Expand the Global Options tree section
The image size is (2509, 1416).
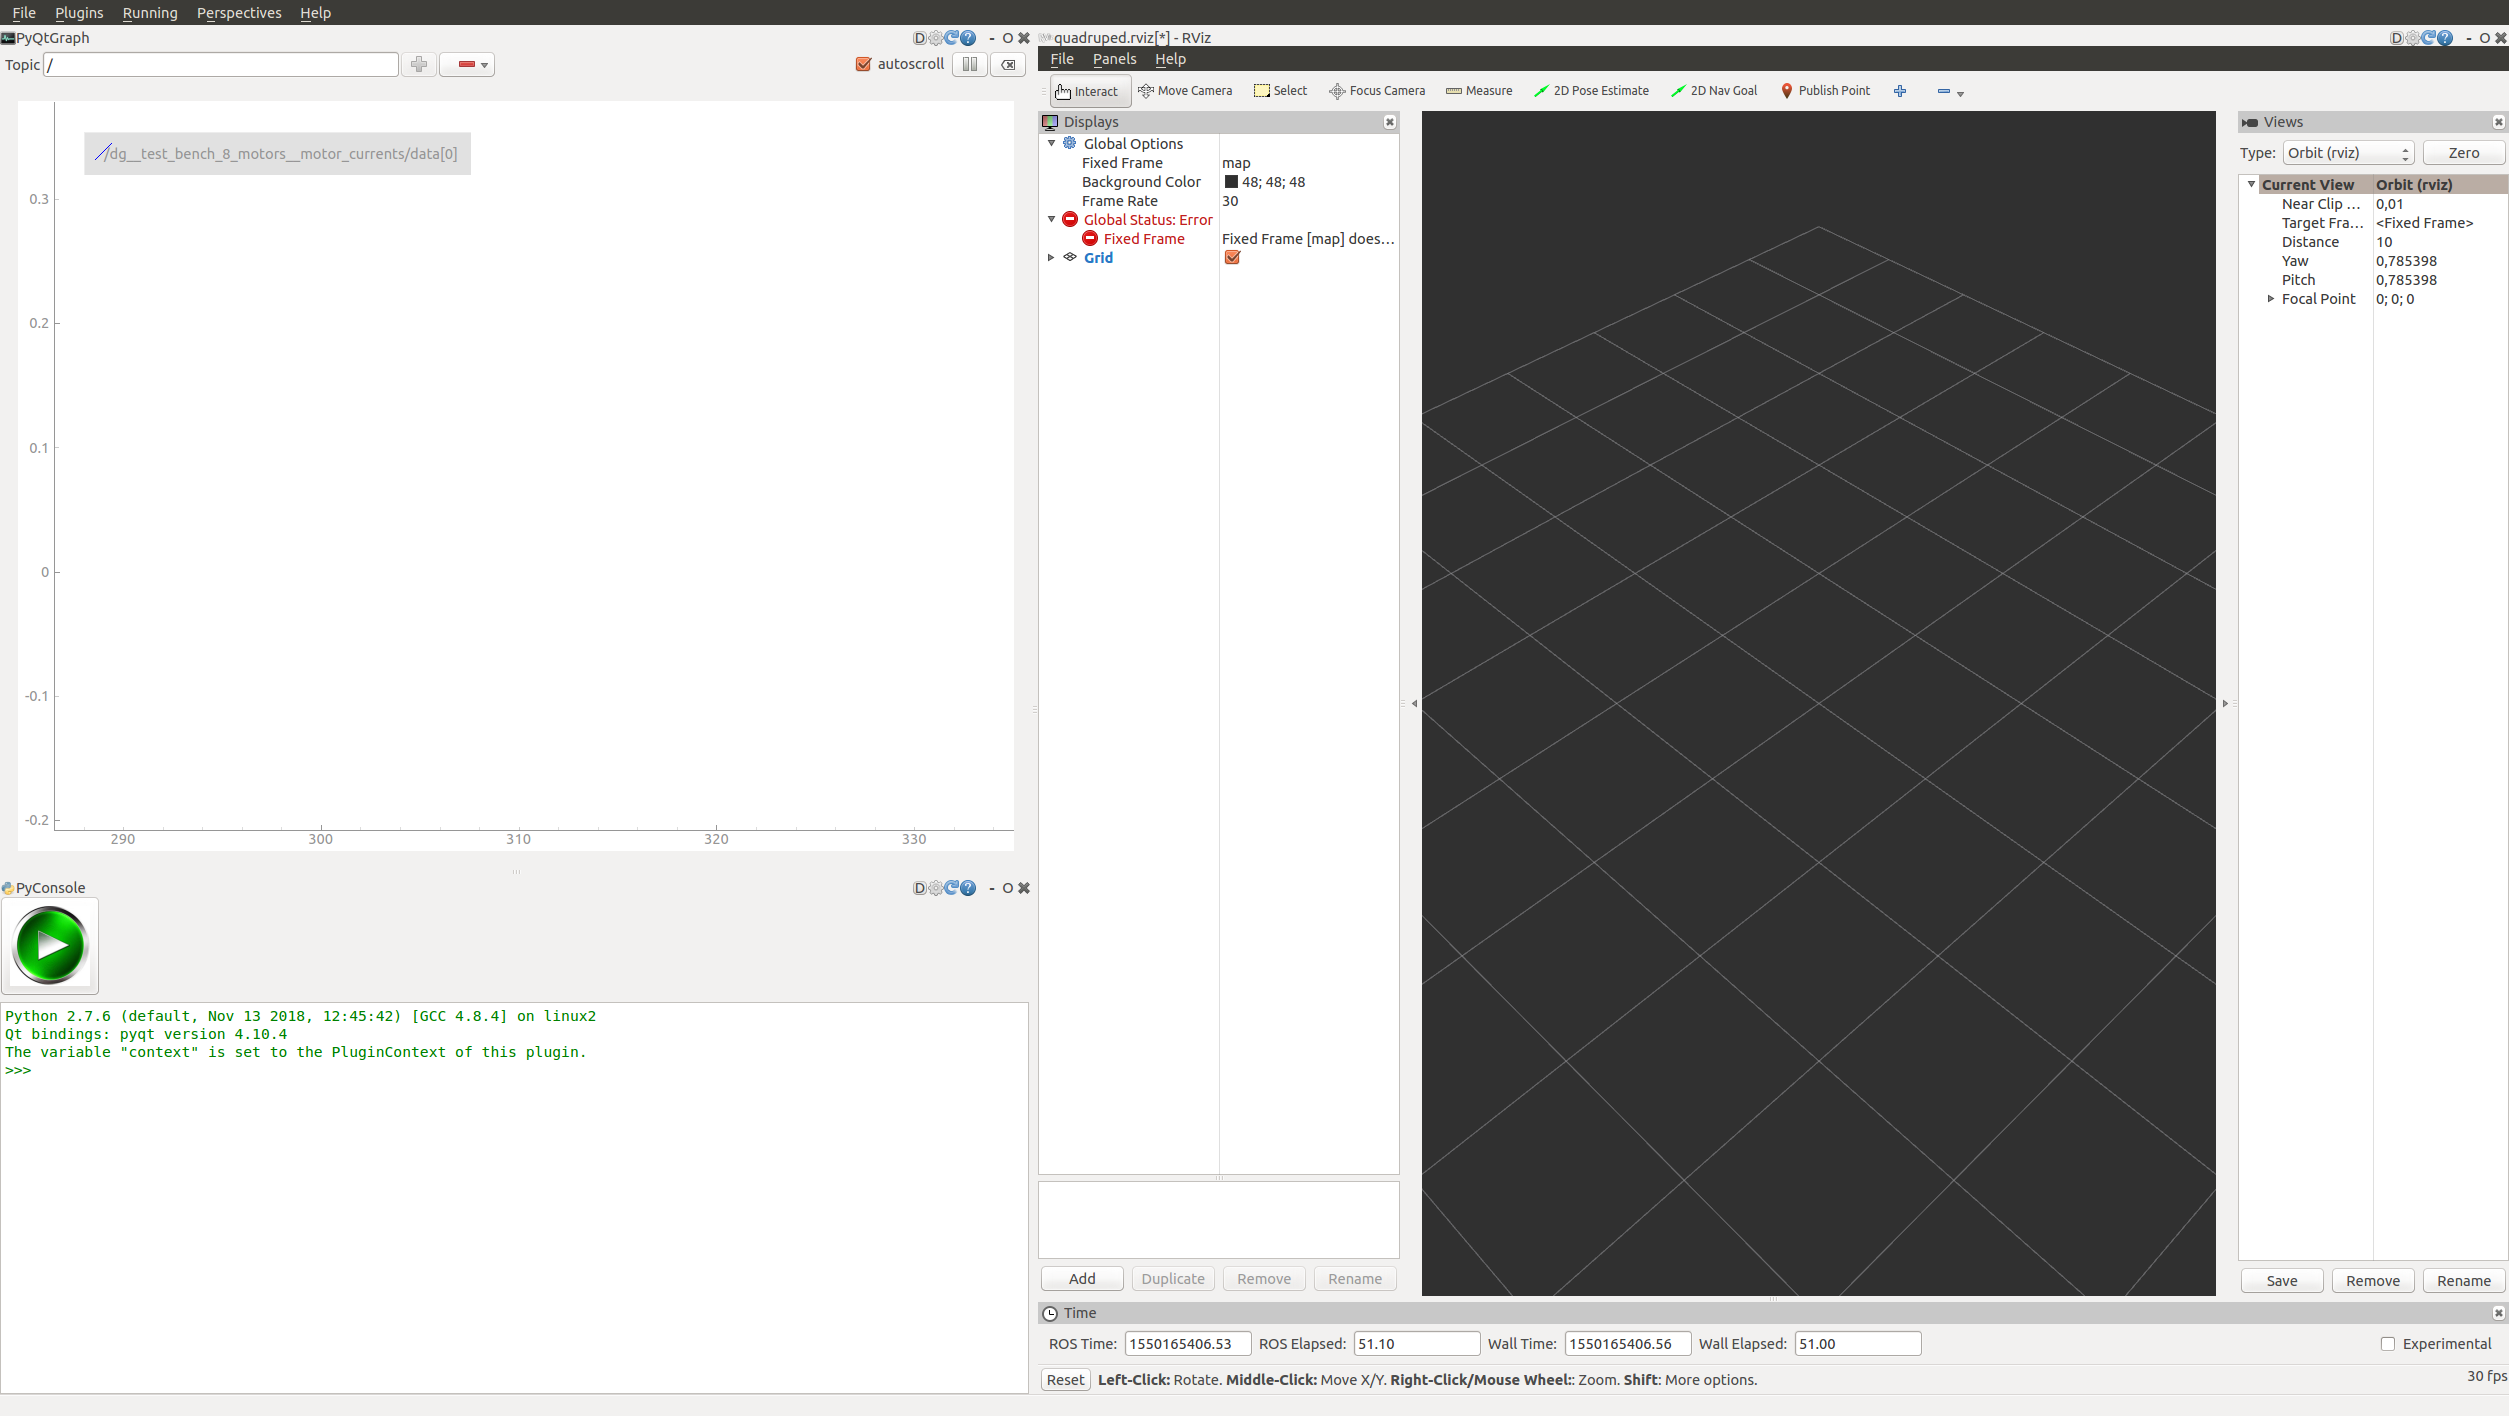click(x=1051, y=143)
